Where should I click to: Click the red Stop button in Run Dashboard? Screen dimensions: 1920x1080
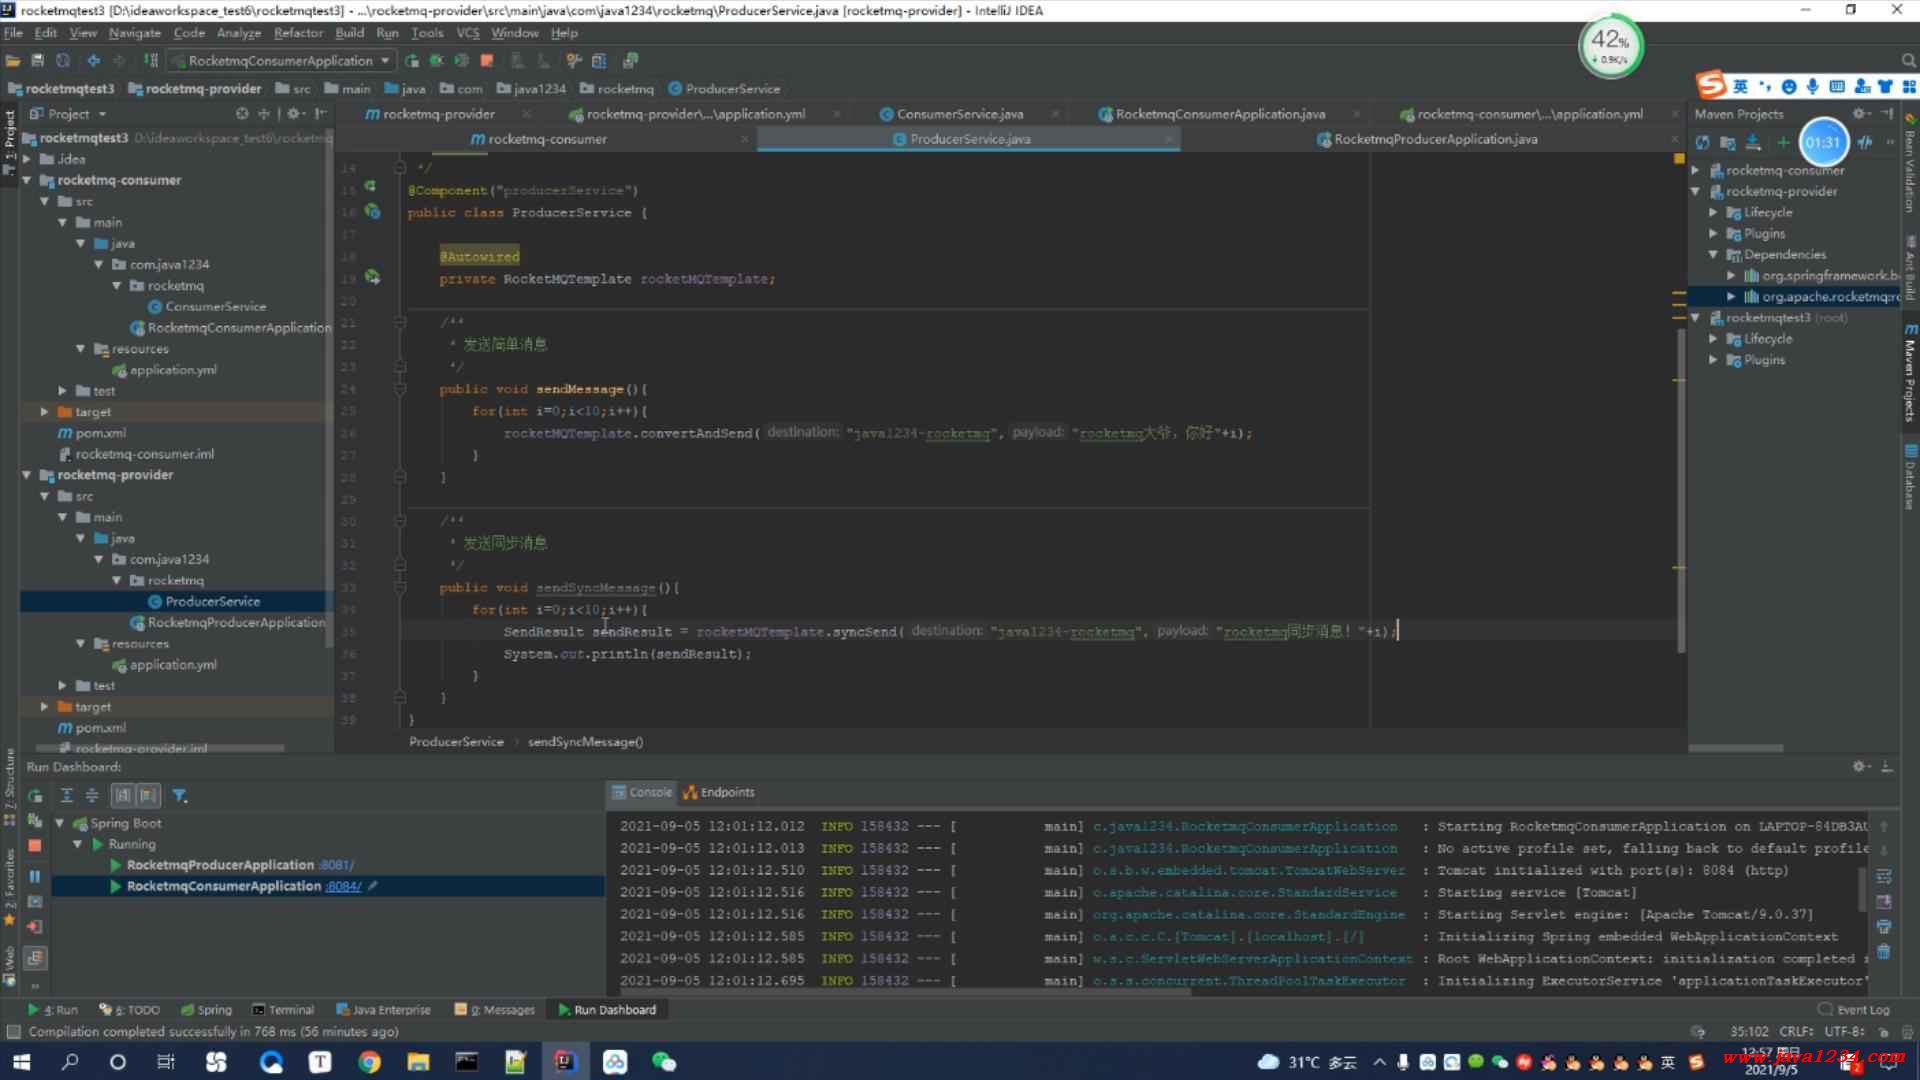(x=35, y=846)
